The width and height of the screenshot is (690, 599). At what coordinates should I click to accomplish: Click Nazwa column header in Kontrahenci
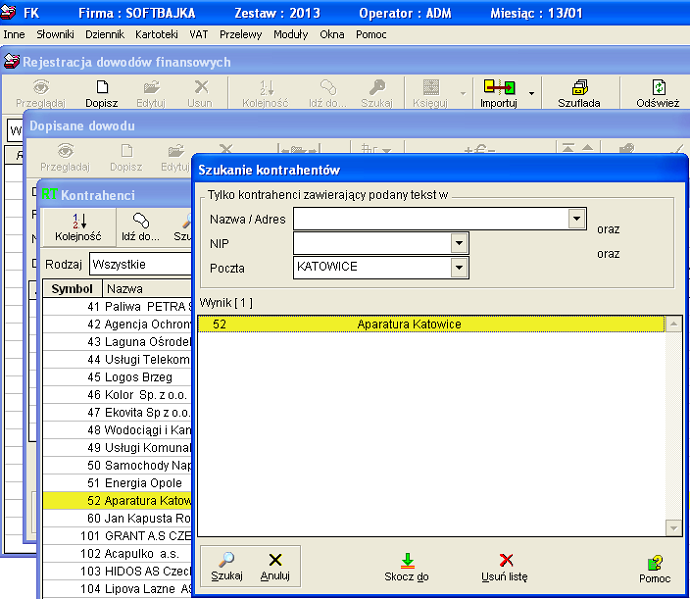147,289
